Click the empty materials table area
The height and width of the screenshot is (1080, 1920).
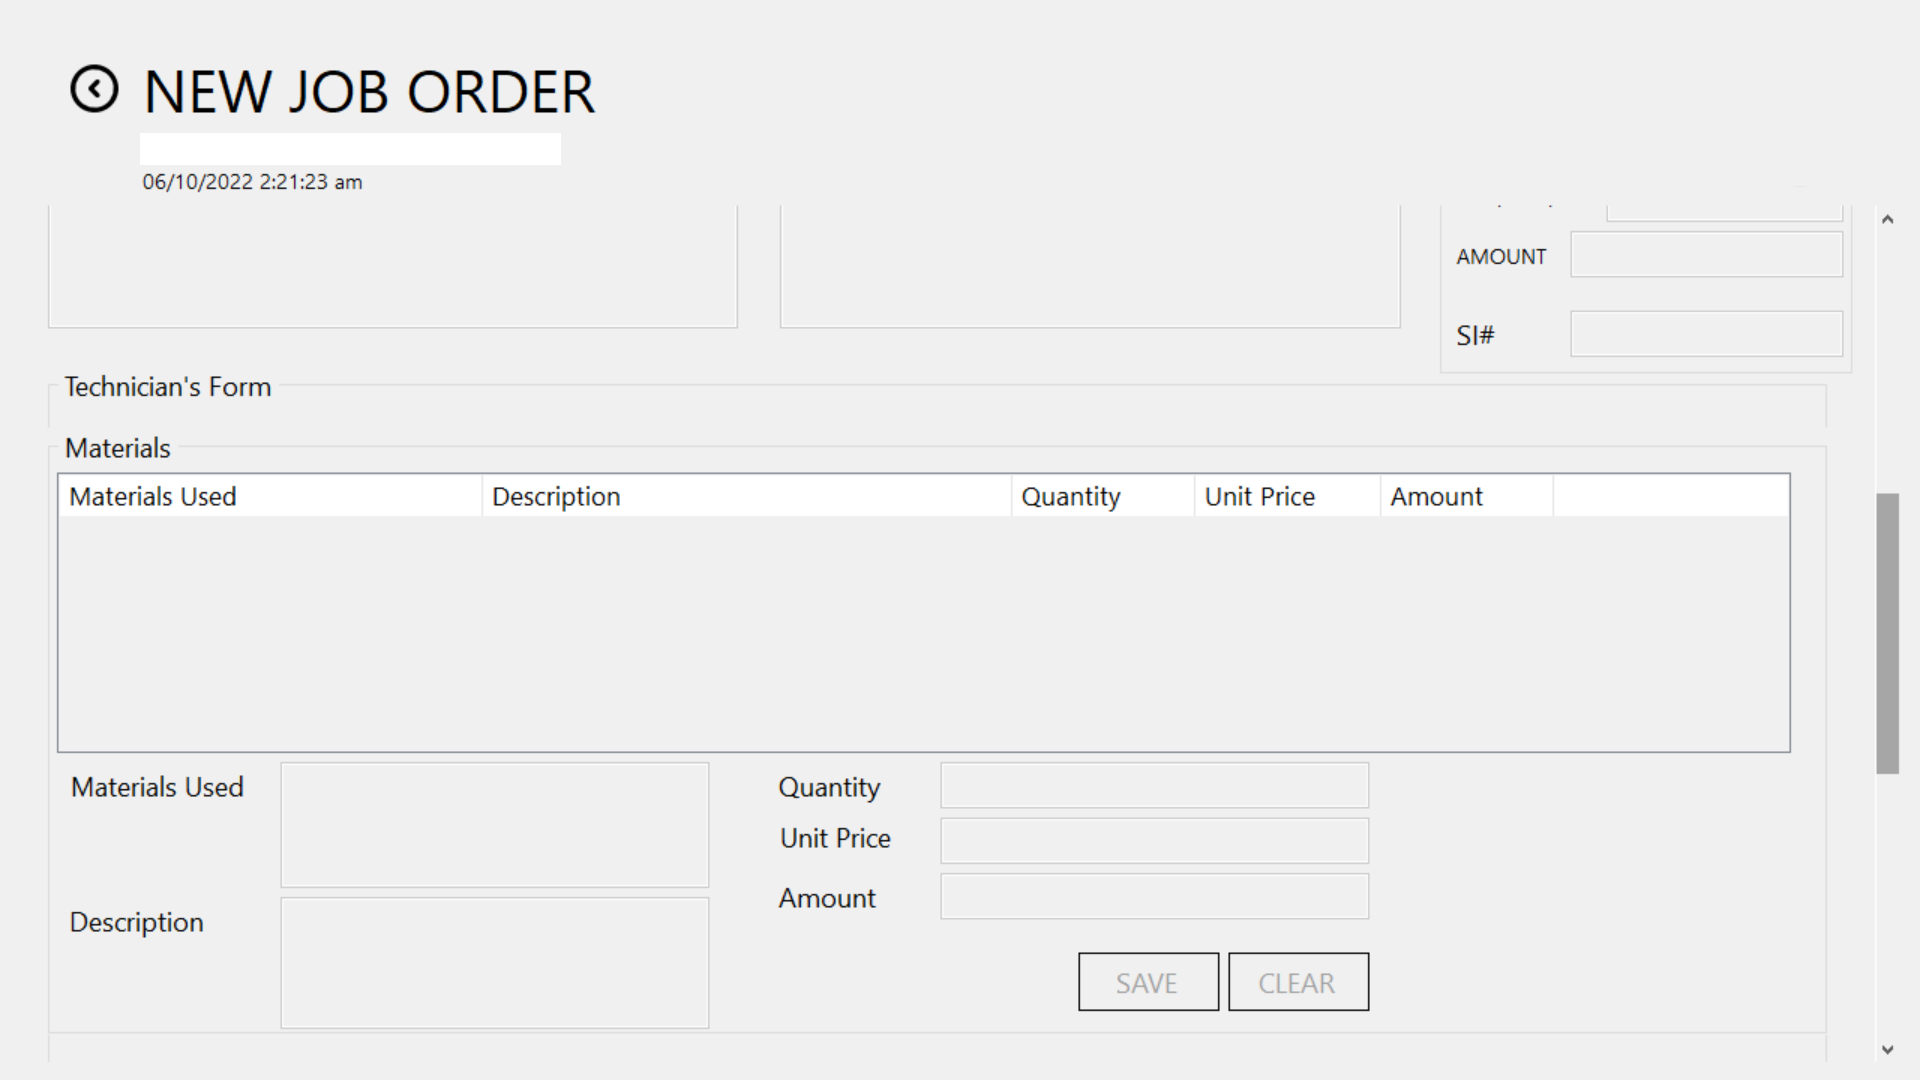pos(922,632)
